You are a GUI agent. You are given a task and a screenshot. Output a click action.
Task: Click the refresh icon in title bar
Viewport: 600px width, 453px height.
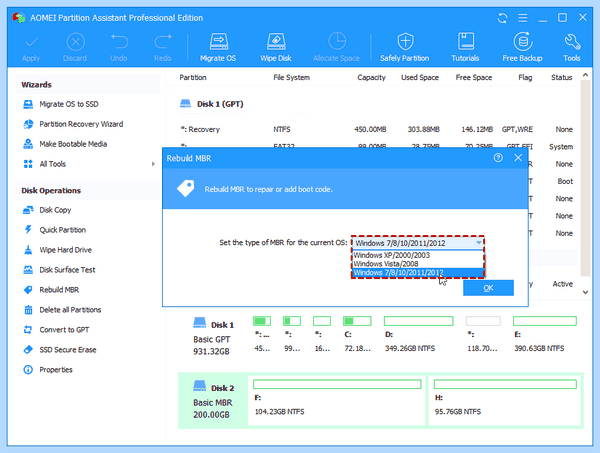(x=502, y=18)
